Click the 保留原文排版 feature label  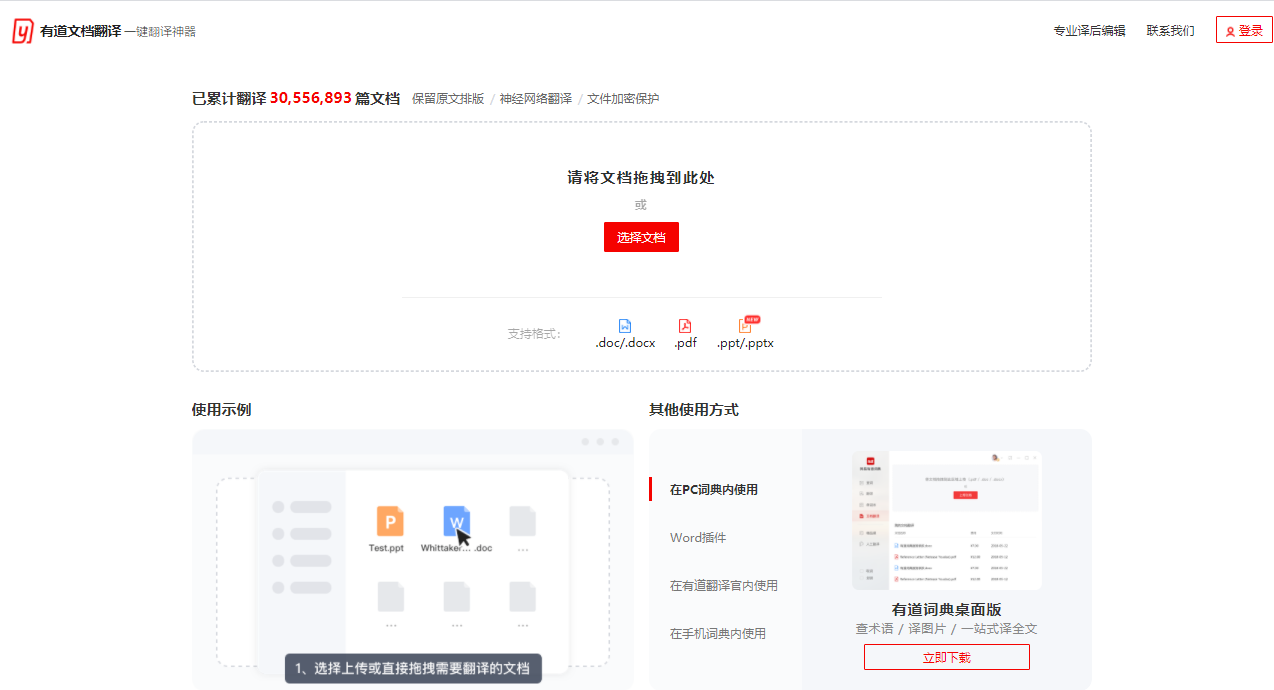(x=448, y=98)
